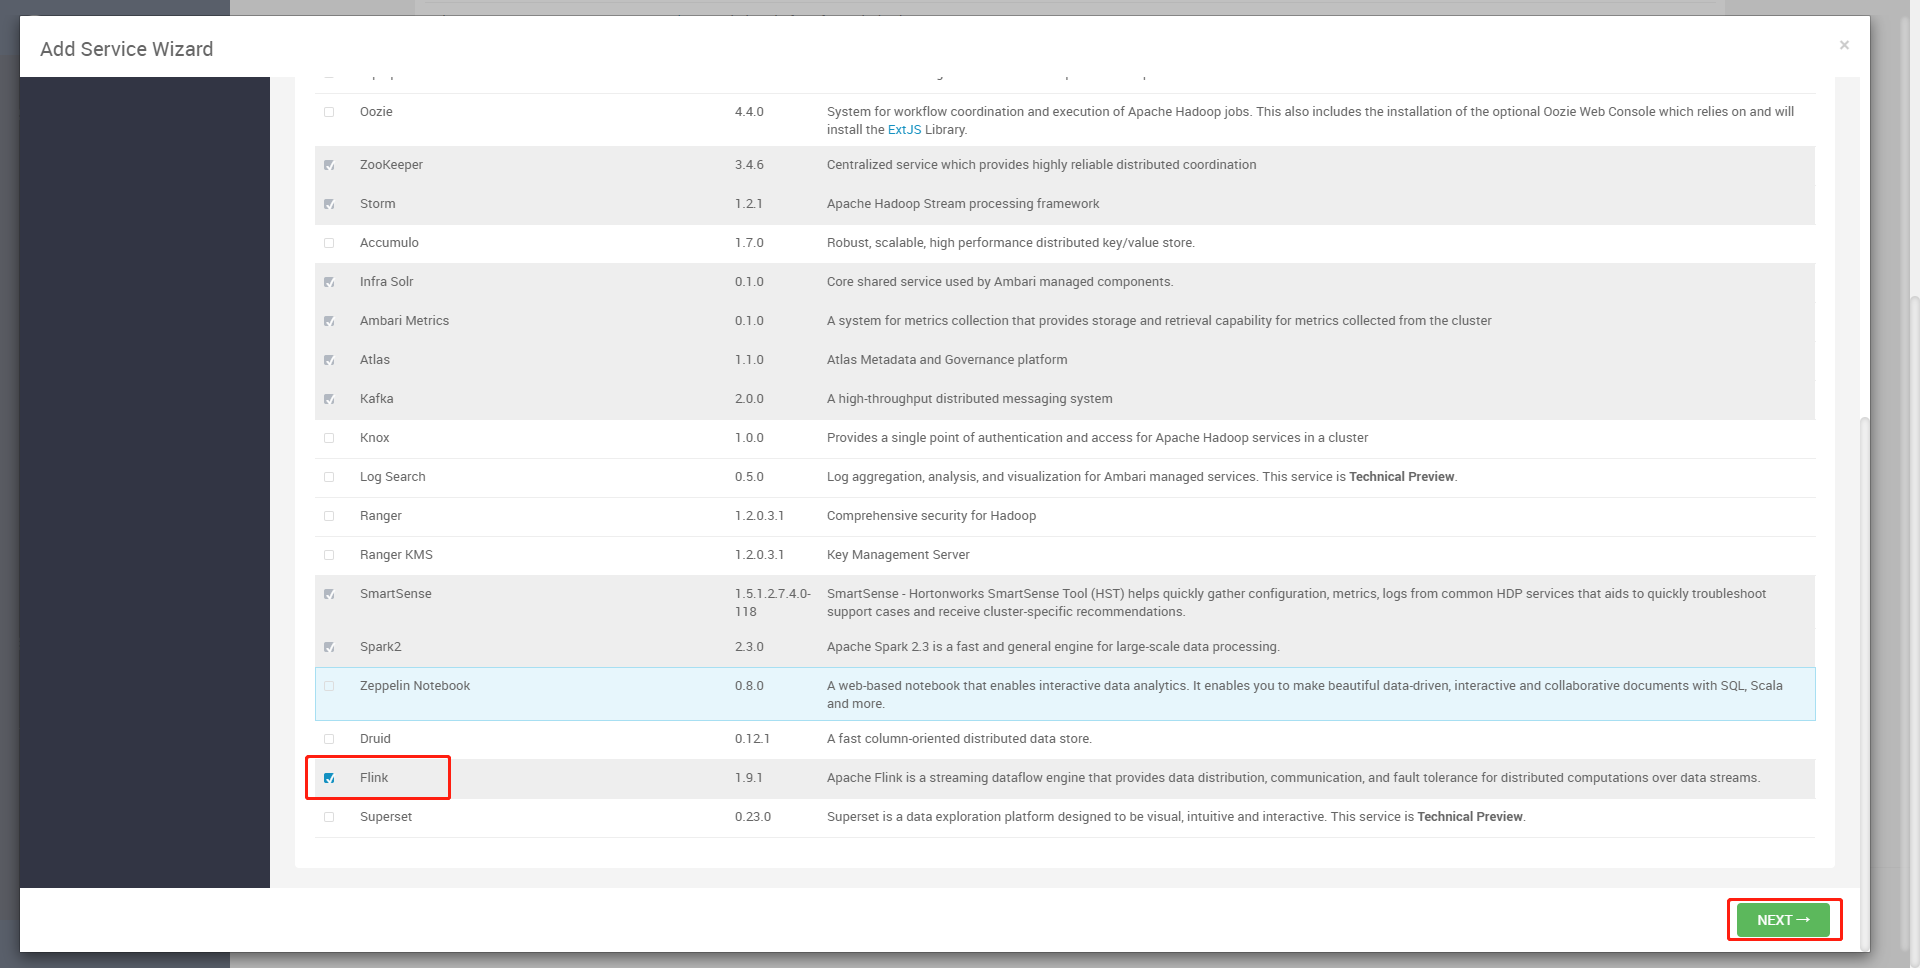The image size is (1920, 968).
Task: Click the Oozie version 4.4.0
Action: tap(749, 112)
